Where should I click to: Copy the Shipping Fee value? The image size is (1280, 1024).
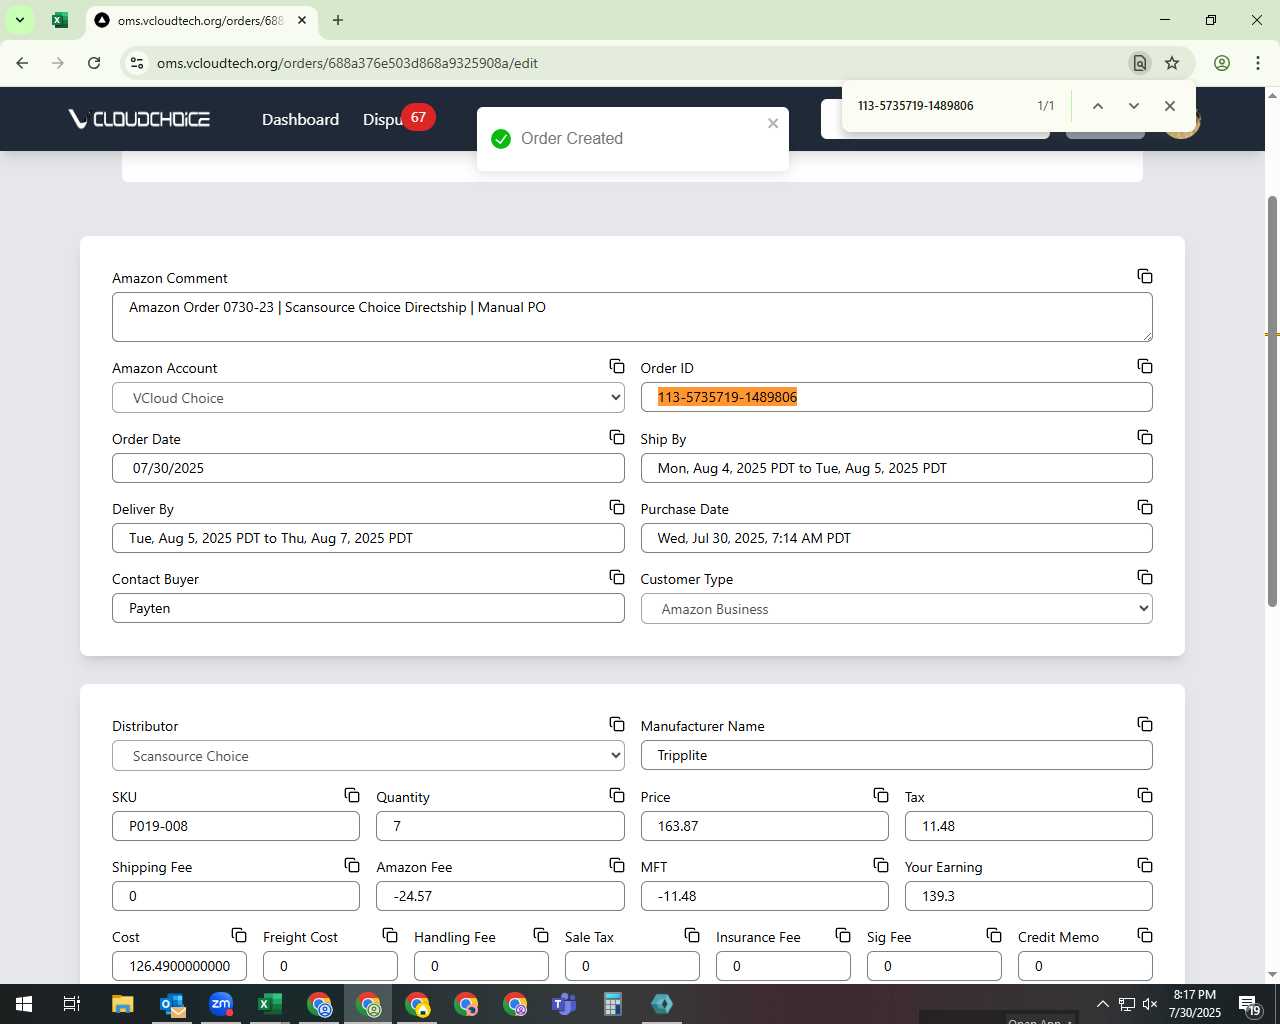click(x=352, y=865)
